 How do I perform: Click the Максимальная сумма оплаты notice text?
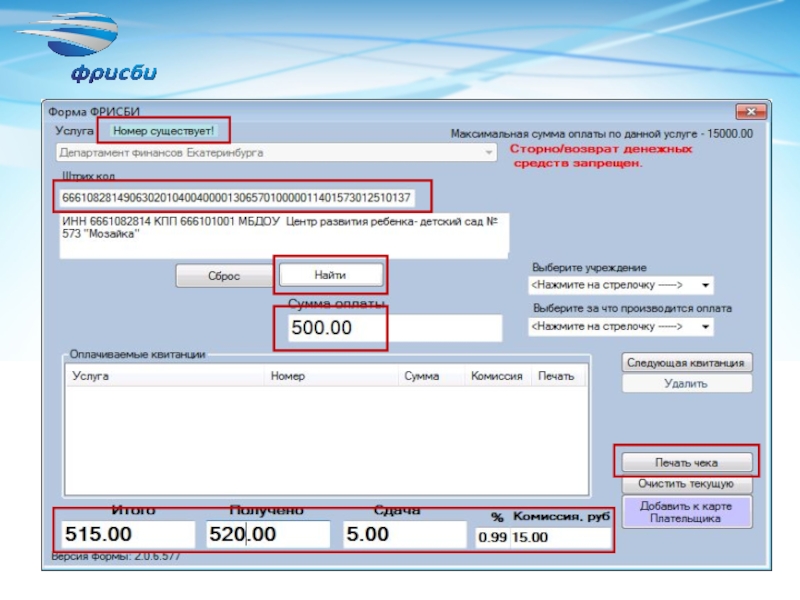[x=602, y=134]
